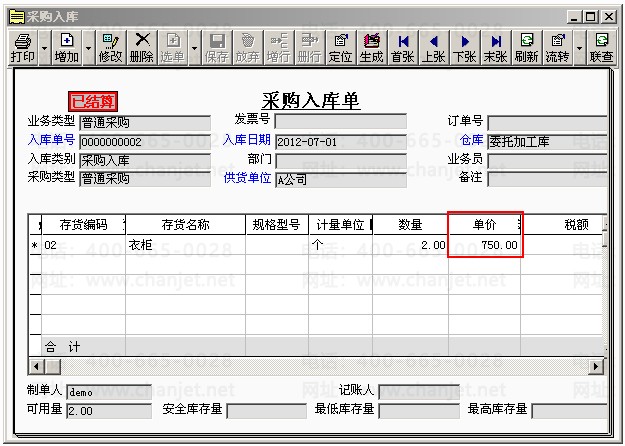Select the quantity cell 2.00 in the table

(x=411, y=245)
